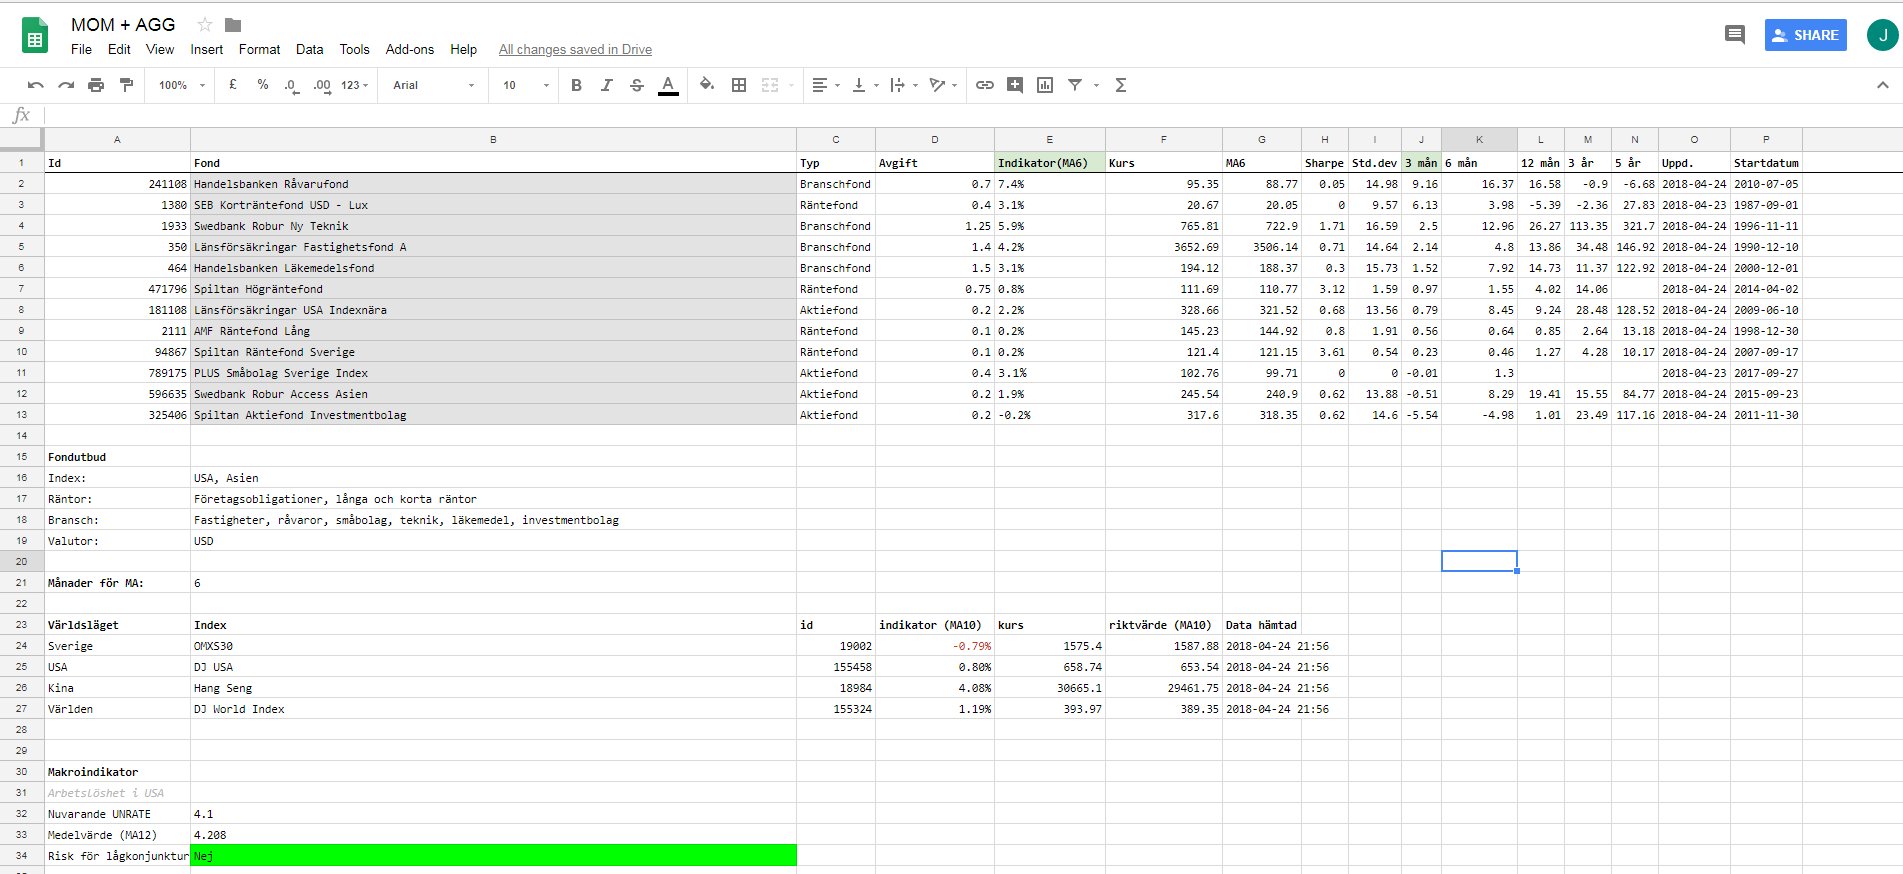Rename the document title MOM + AGG
This screenshot has width=1903, height=874.
pos(123,25)
